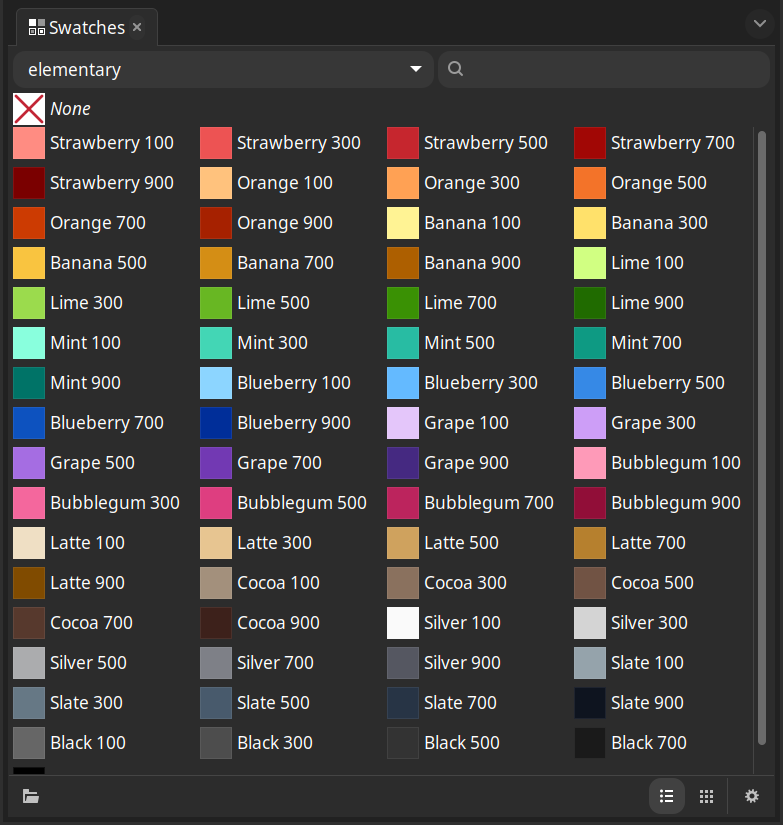Click the swatch search field
The height and width of the screenshot is (825, 783).
604,69
